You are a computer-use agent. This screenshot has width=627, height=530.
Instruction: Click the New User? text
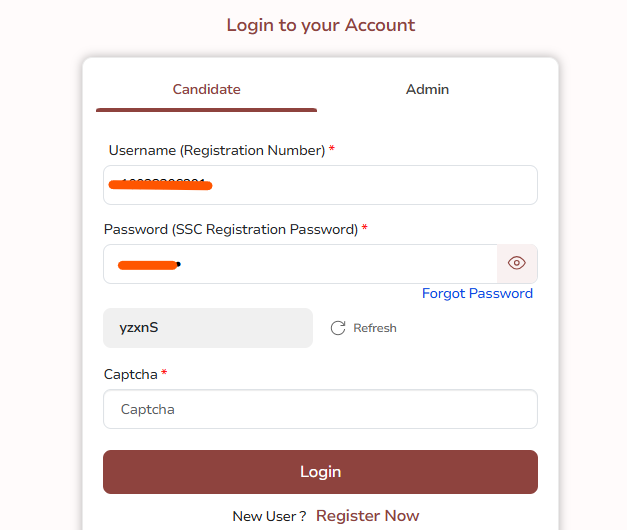pyautogui.click(x=269, y=516)
